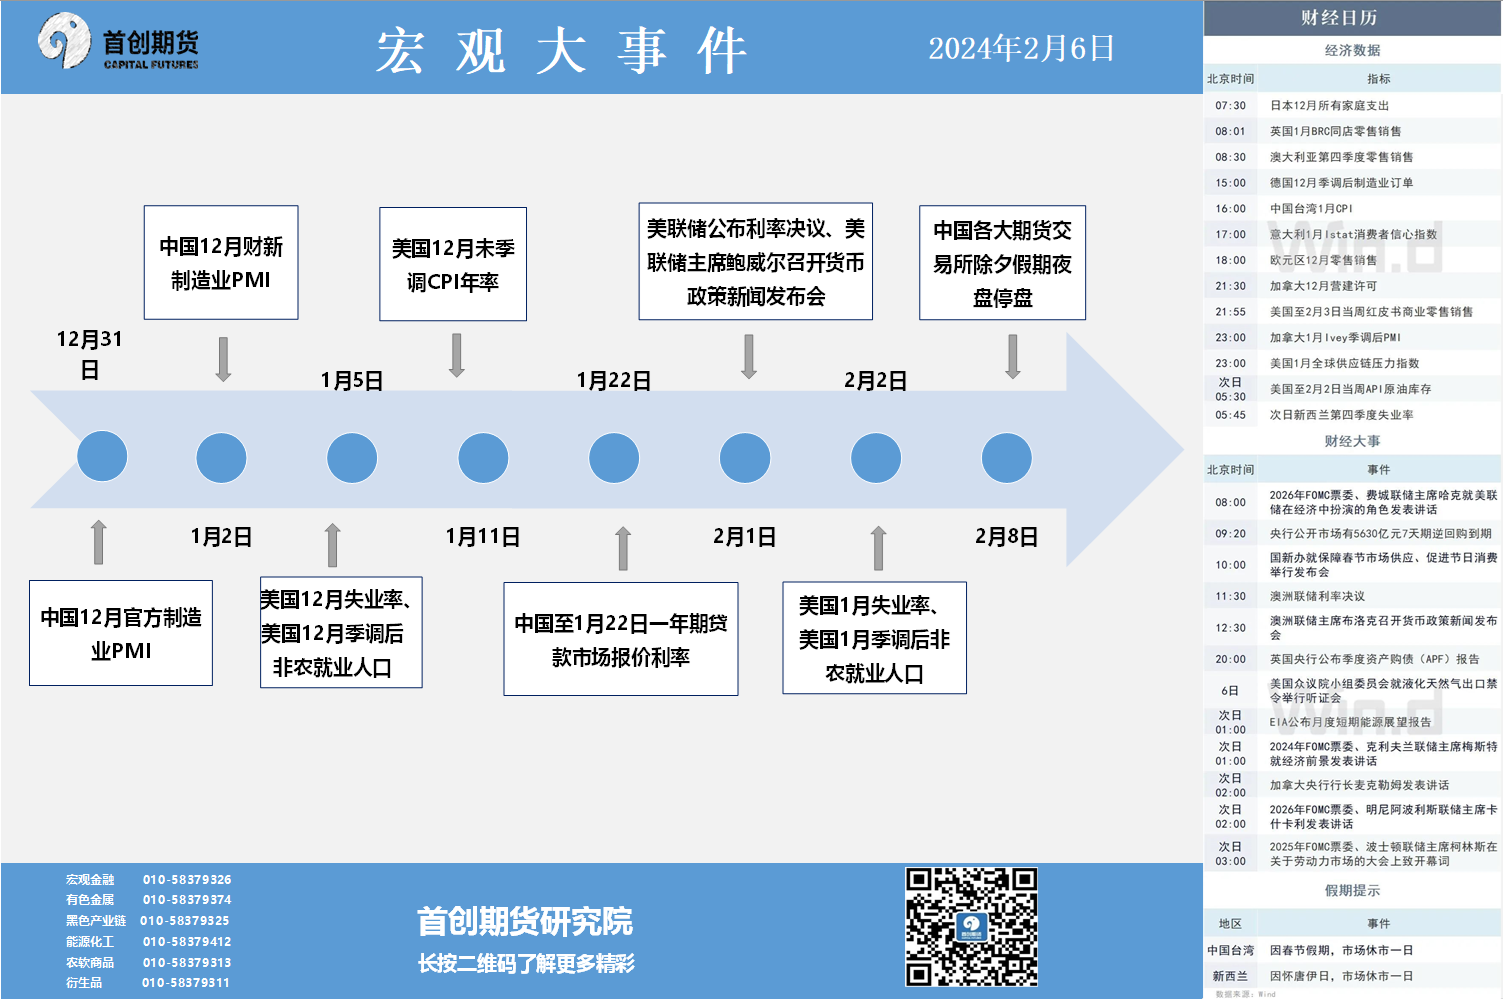The width and height of the screenshot is (1503, 1000).
Task: Select the timeline dot for 1月2日
Action: (x=221, y=458)
